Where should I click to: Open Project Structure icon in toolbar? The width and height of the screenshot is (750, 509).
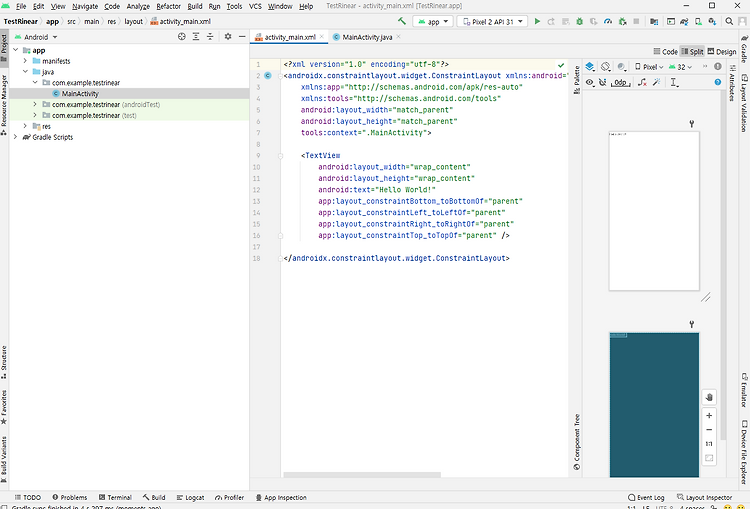(654, 22)
